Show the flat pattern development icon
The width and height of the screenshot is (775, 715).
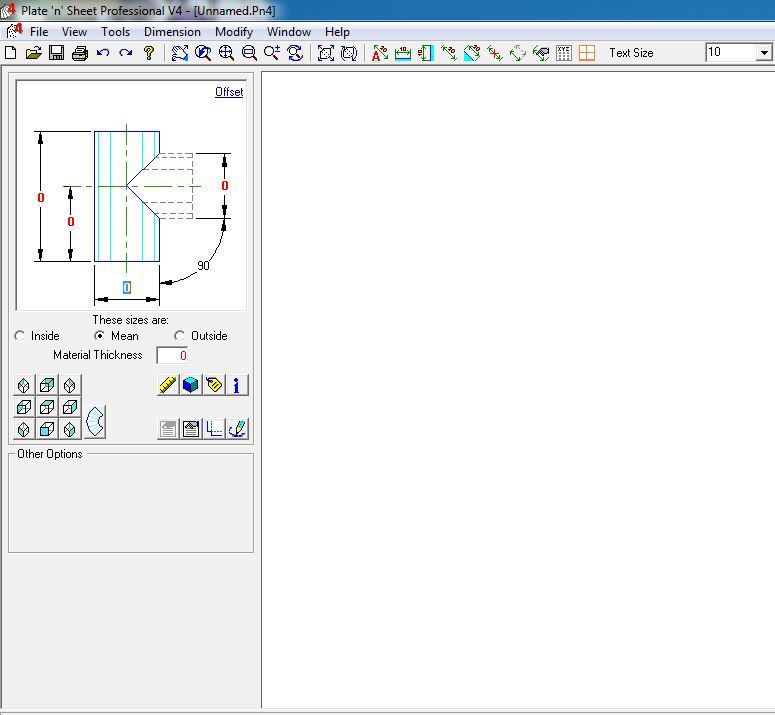95,421
